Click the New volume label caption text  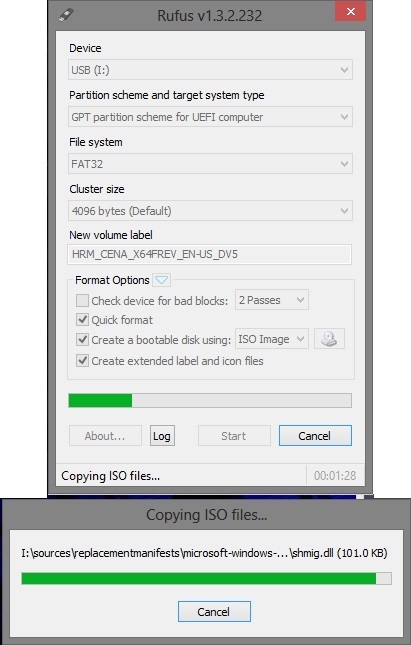click(111, 235)
